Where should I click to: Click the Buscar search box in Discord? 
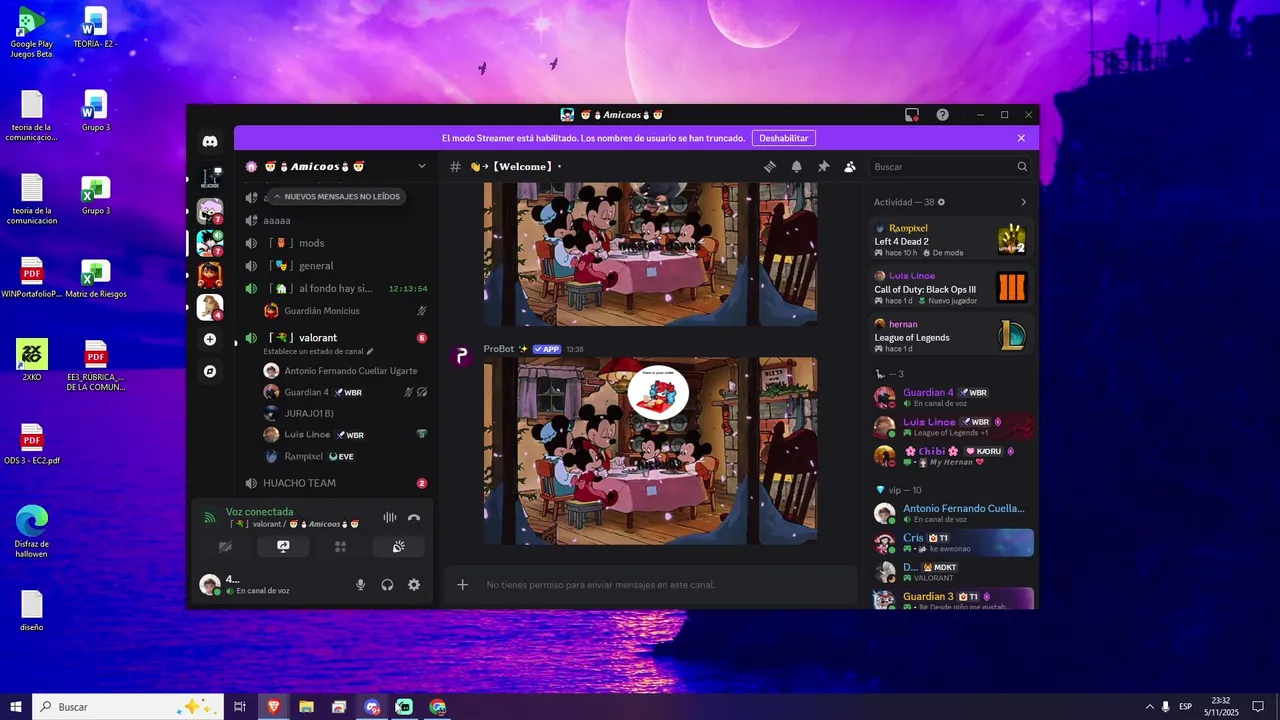[x=950, y=167]
